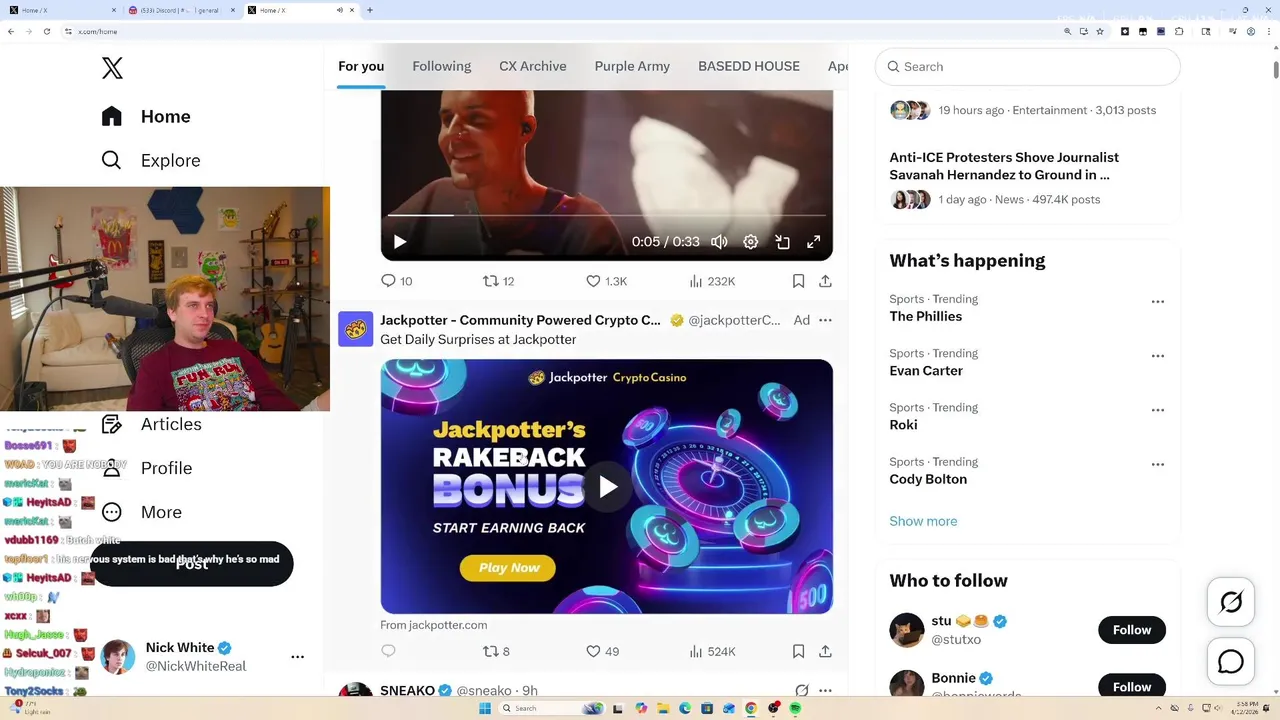Click the X logo icon
The width and height of the screenshot is (1280, 720).
tap(112, 68)
